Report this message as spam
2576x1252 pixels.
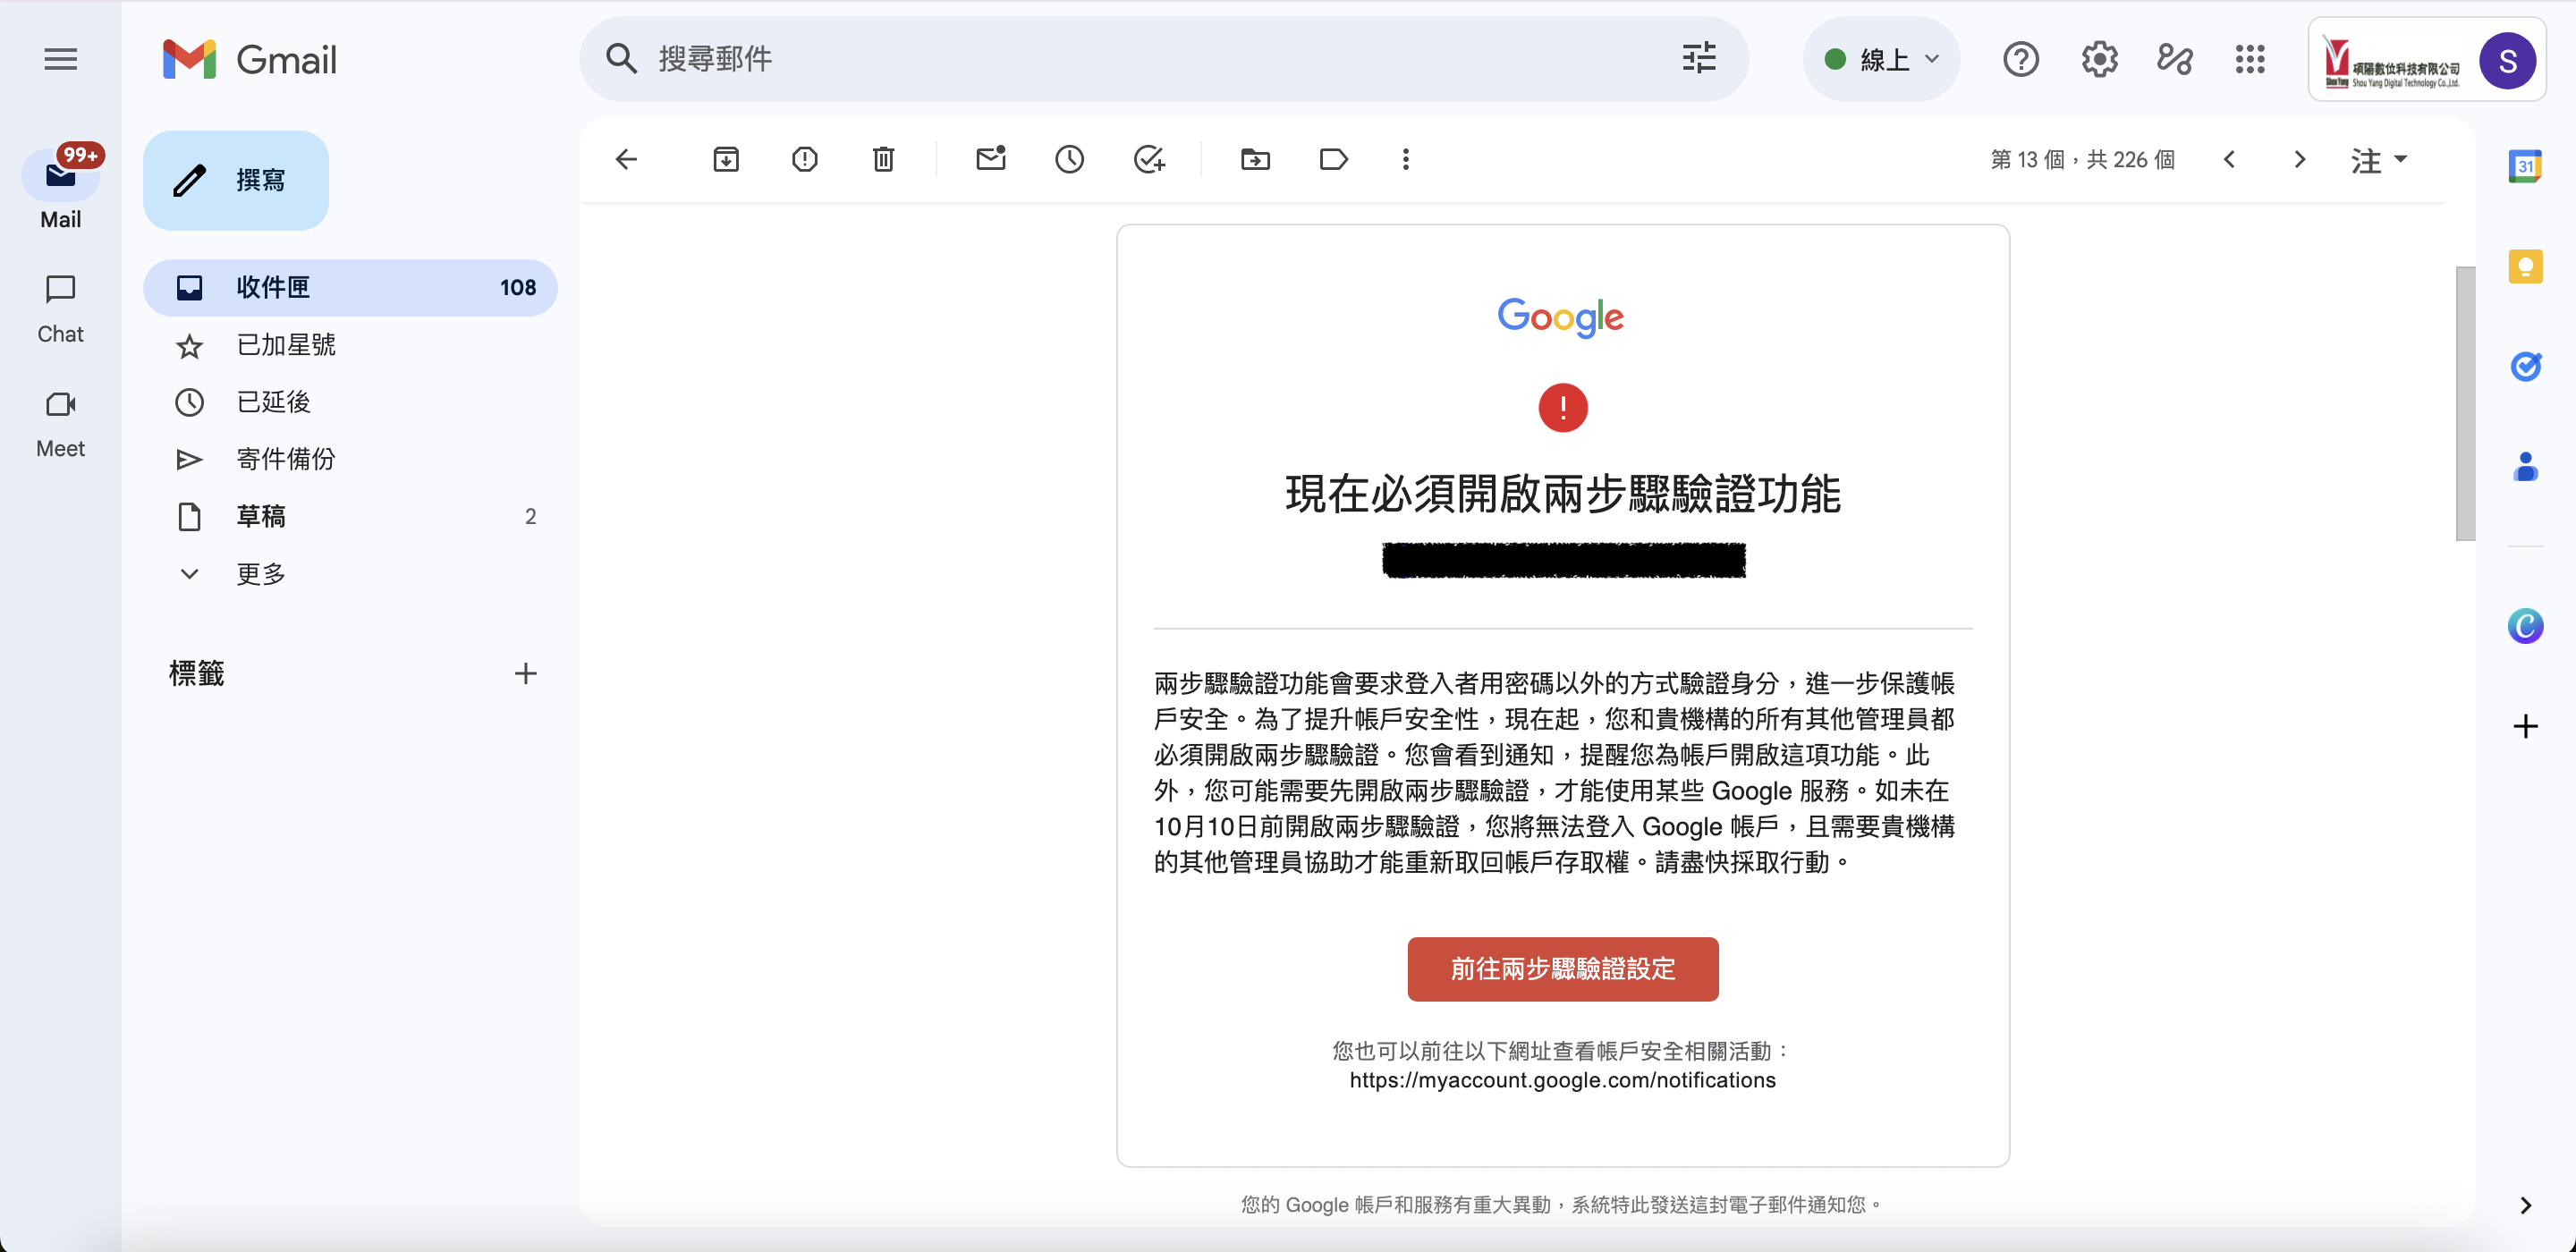pyautogui.click(x=804, y=159)
